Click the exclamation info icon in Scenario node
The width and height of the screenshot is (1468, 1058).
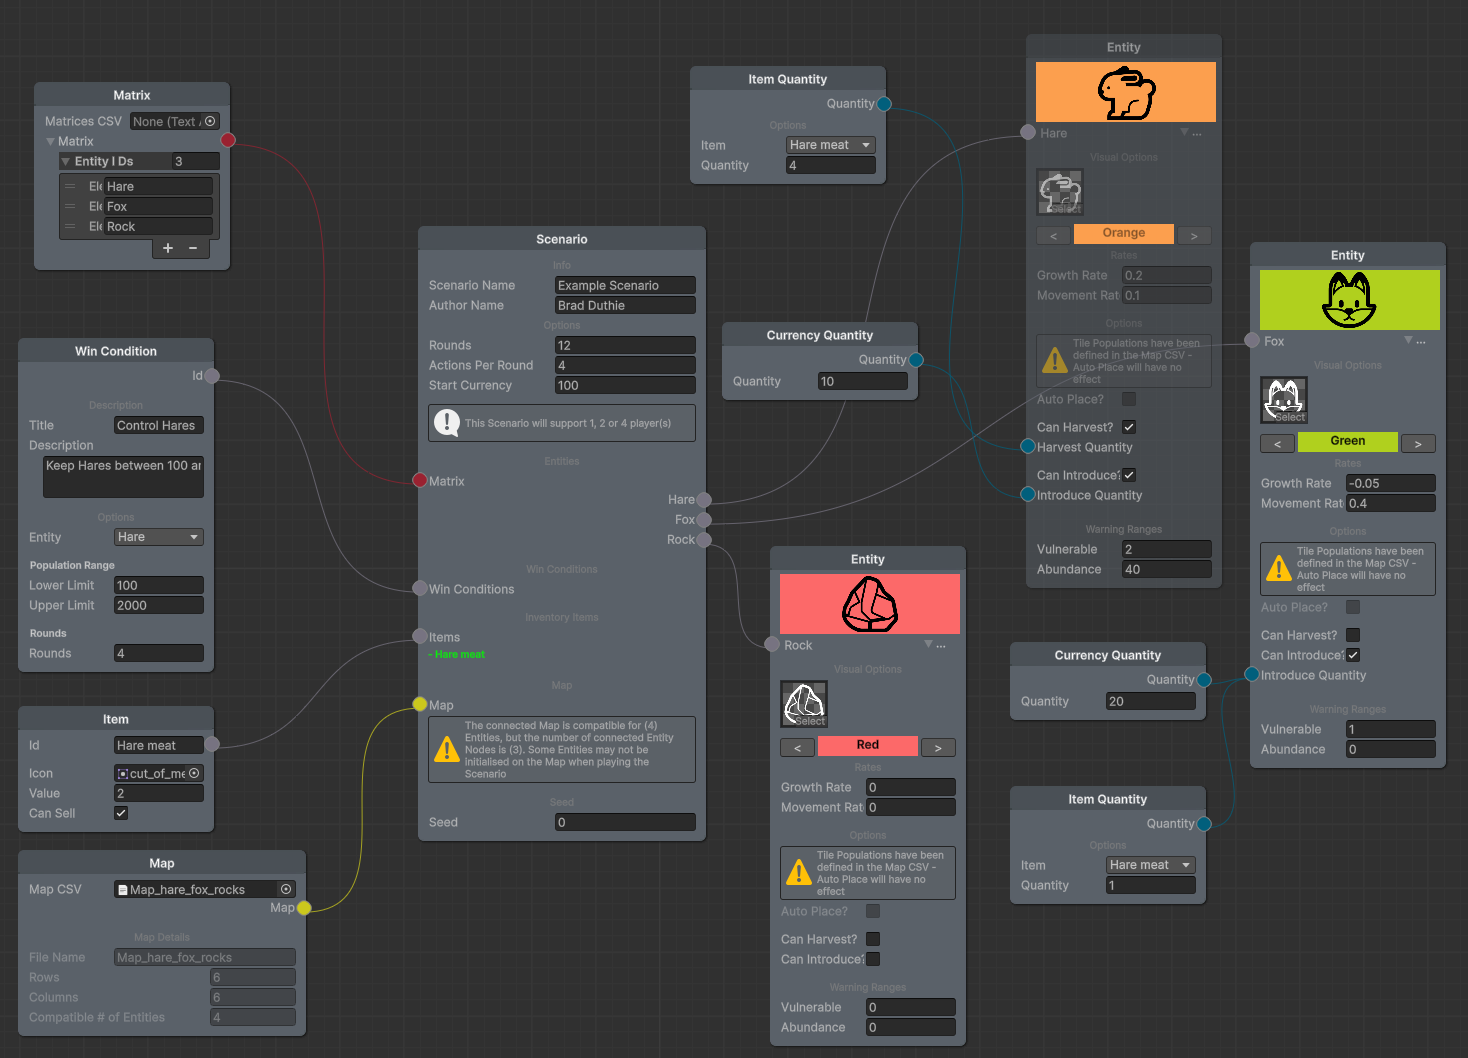coord(446,422)
